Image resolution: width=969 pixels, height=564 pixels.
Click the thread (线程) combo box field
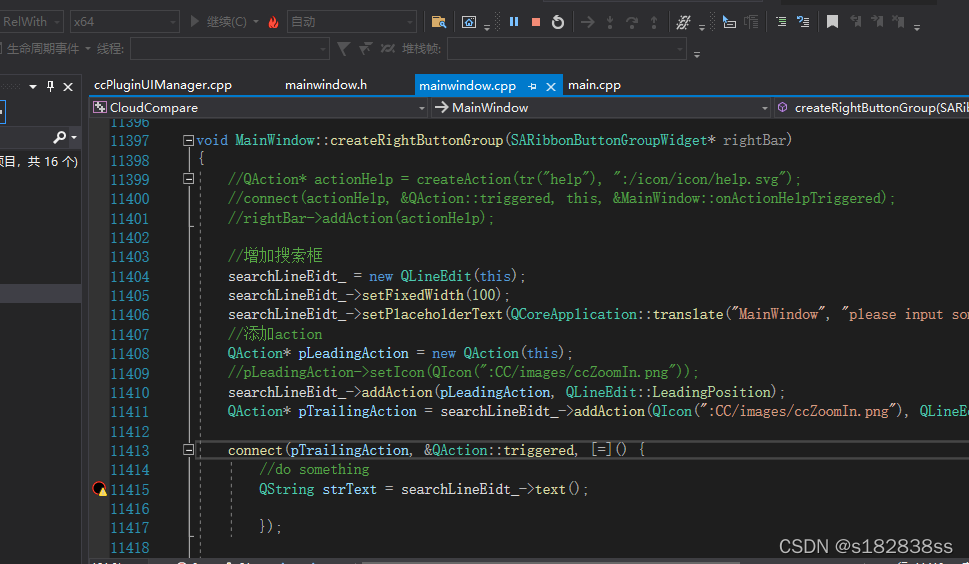click(x=229, y=48)
